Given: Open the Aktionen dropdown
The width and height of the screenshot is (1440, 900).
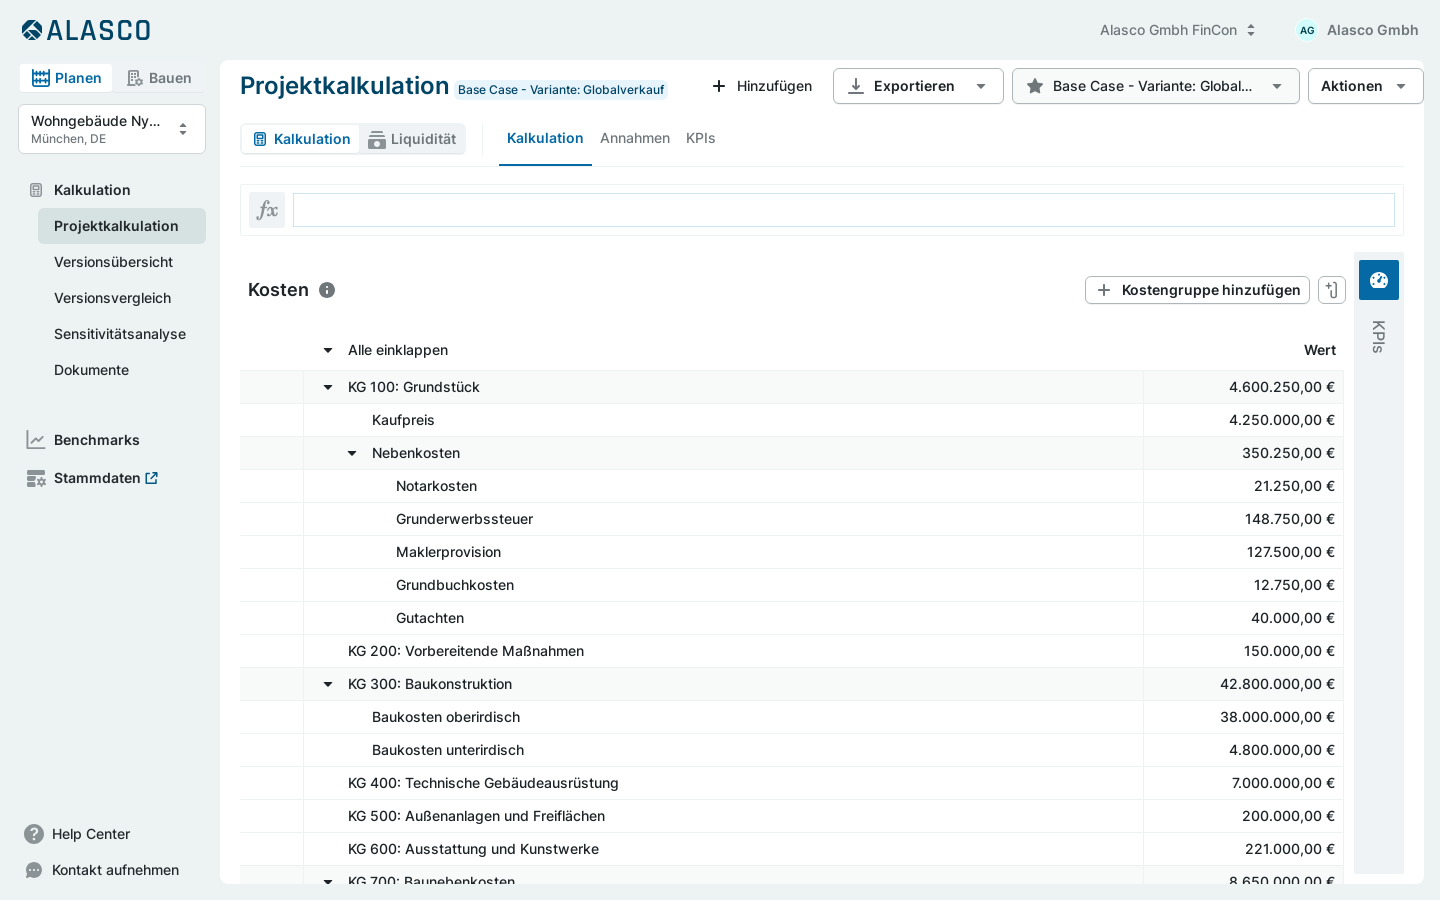Looking at the screenshot, I should pos(1365,86).
